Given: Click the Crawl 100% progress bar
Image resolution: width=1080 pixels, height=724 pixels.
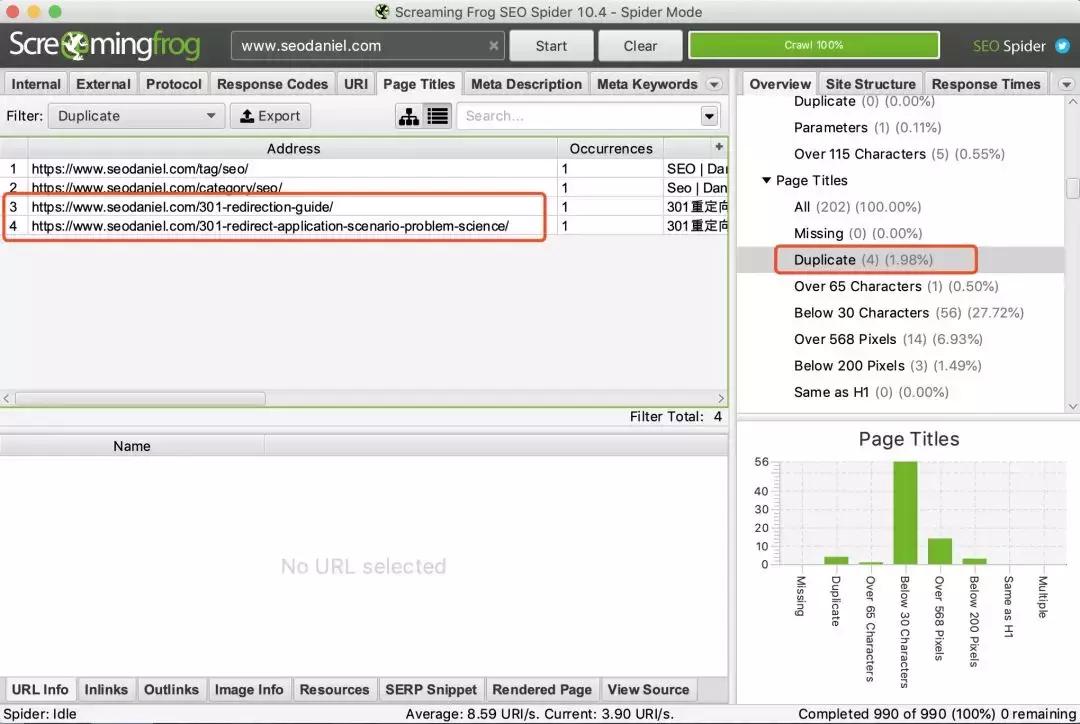Looking at the screenshot, I should [813, 46].
